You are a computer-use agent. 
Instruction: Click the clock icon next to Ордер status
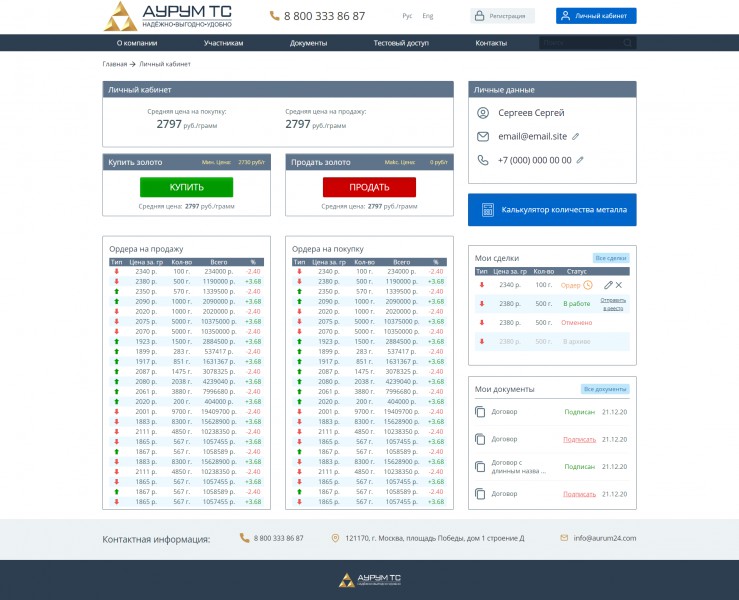point(588,285)
